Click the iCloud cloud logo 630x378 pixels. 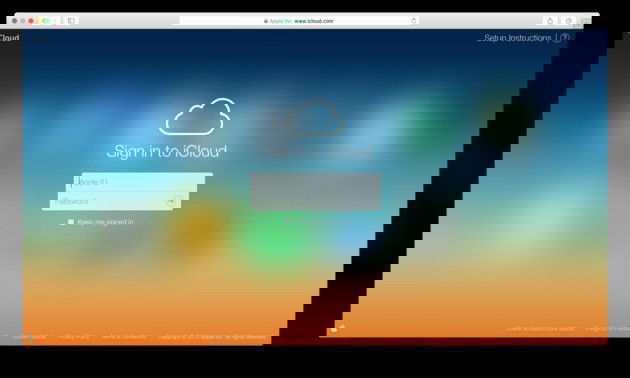tap(197, 116)
